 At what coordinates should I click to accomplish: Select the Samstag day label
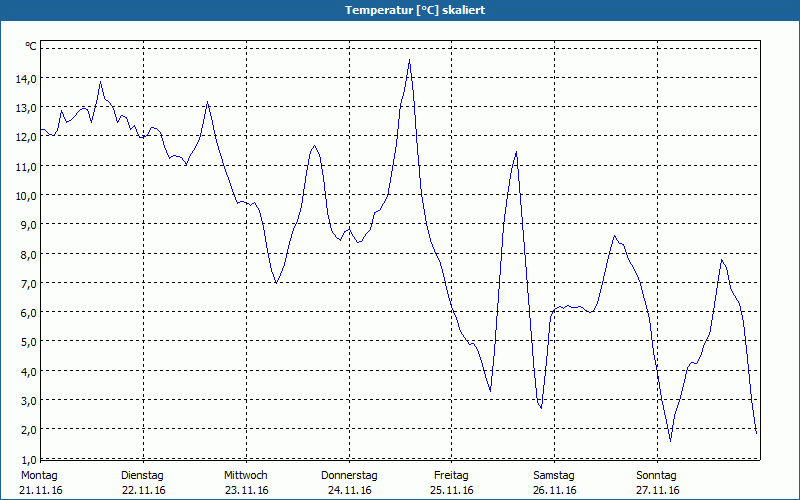[x=554, y=476]
